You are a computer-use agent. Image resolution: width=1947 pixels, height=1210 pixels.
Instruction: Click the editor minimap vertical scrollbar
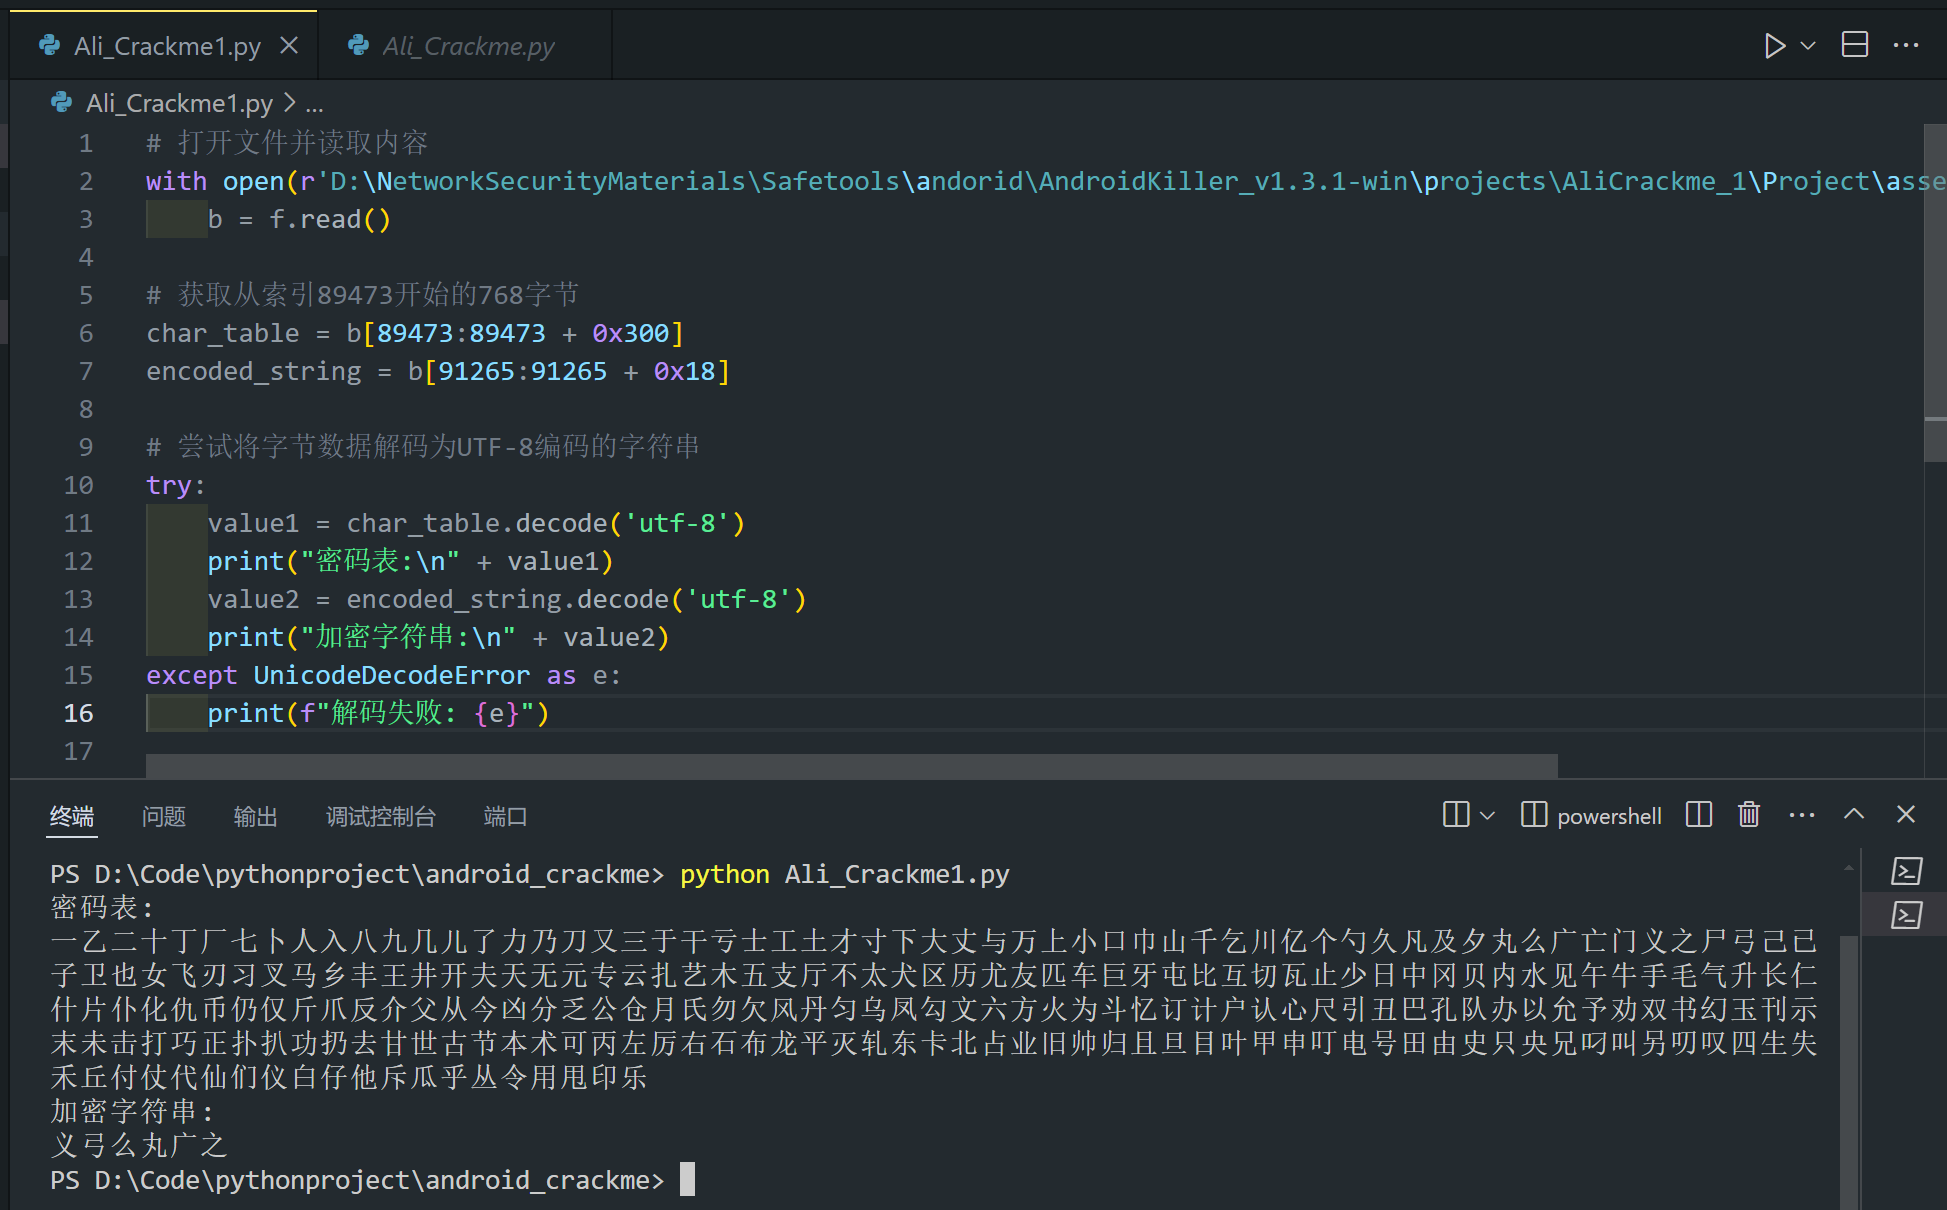[1935, 292]
